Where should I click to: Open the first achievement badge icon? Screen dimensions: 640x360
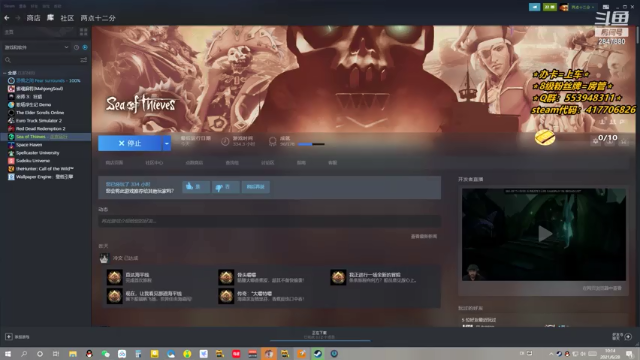click(x=115, y=277)
